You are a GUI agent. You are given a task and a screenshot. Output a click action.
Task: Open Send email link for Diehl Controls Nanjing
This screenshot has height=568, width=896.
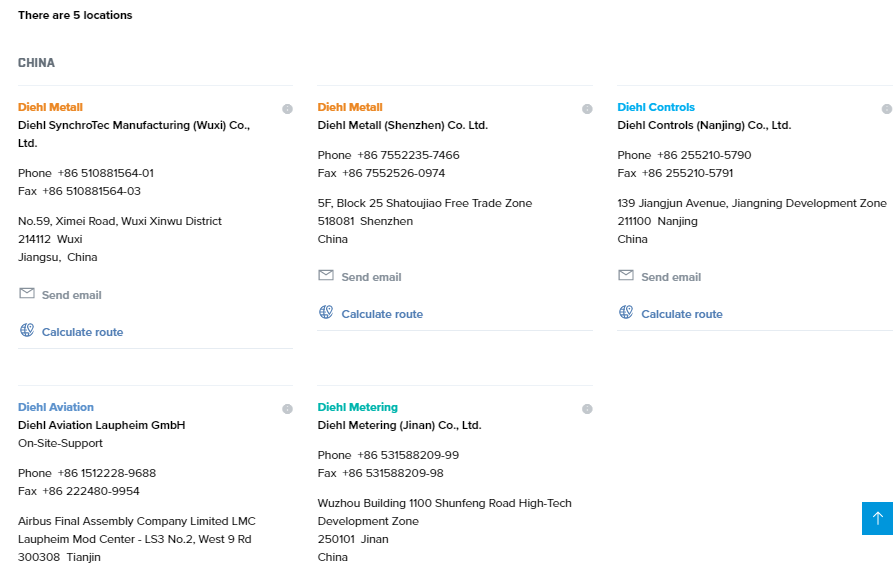coord(671,277)
